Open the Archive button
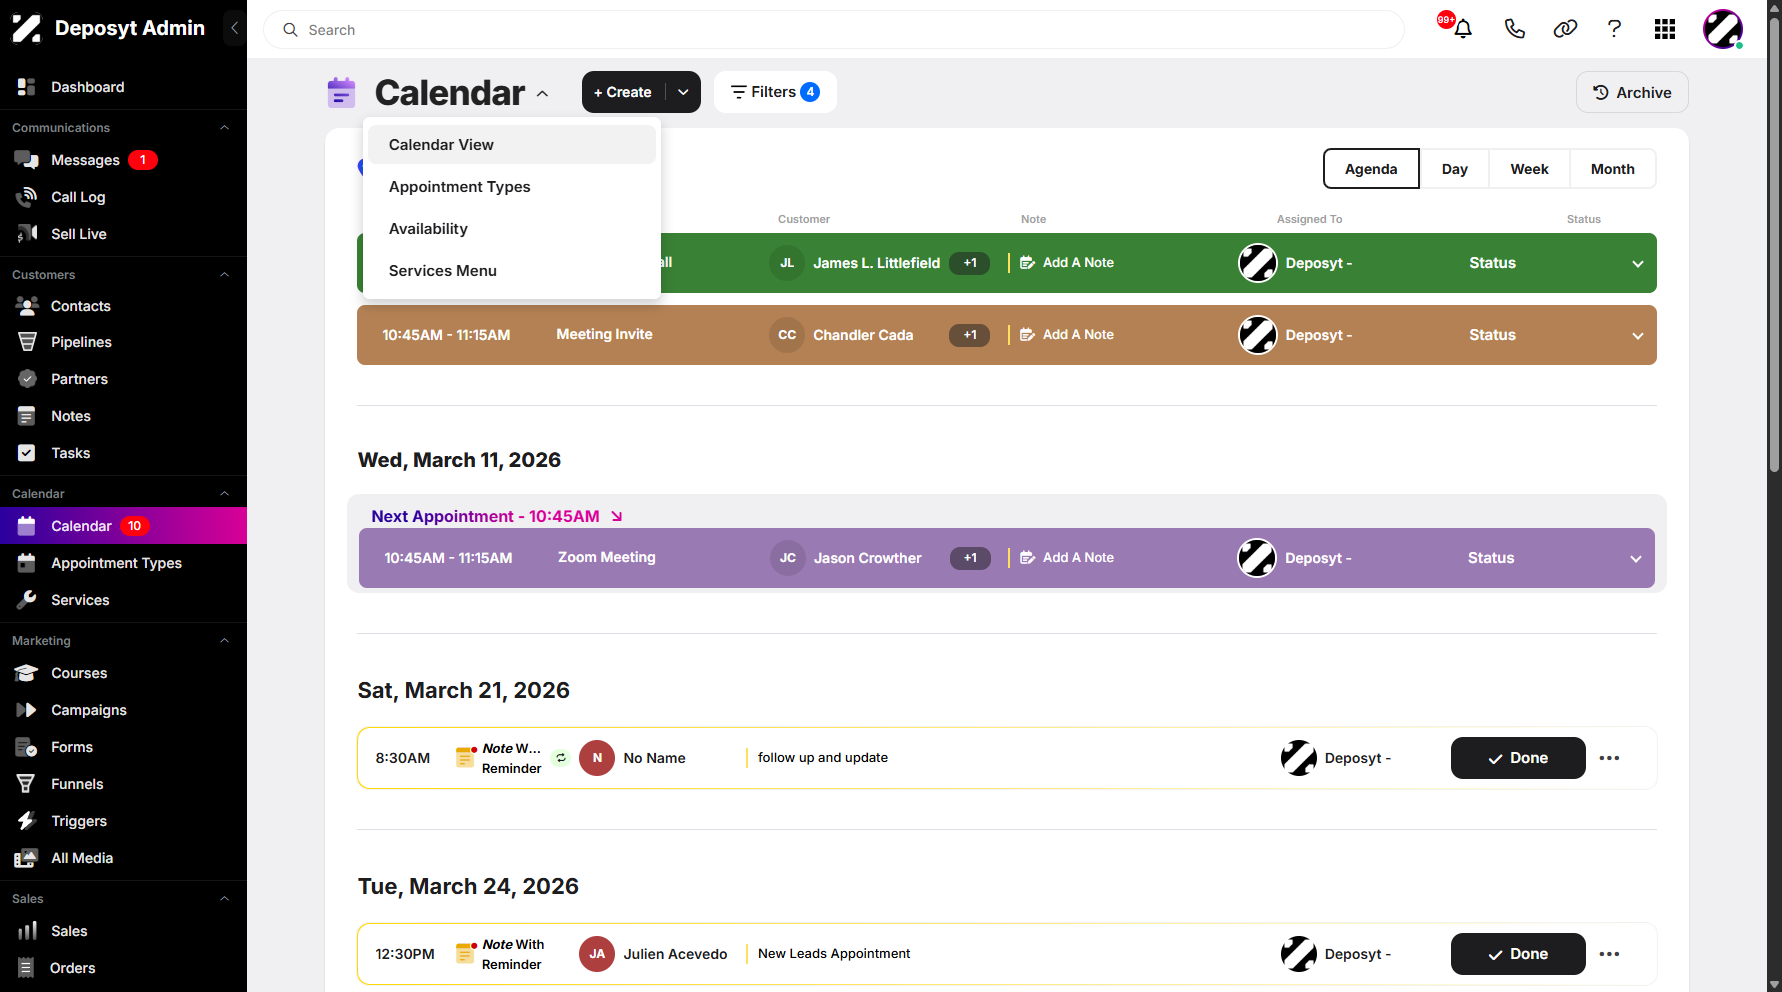Screen dimensions: 1782x992 [1632, 92]
